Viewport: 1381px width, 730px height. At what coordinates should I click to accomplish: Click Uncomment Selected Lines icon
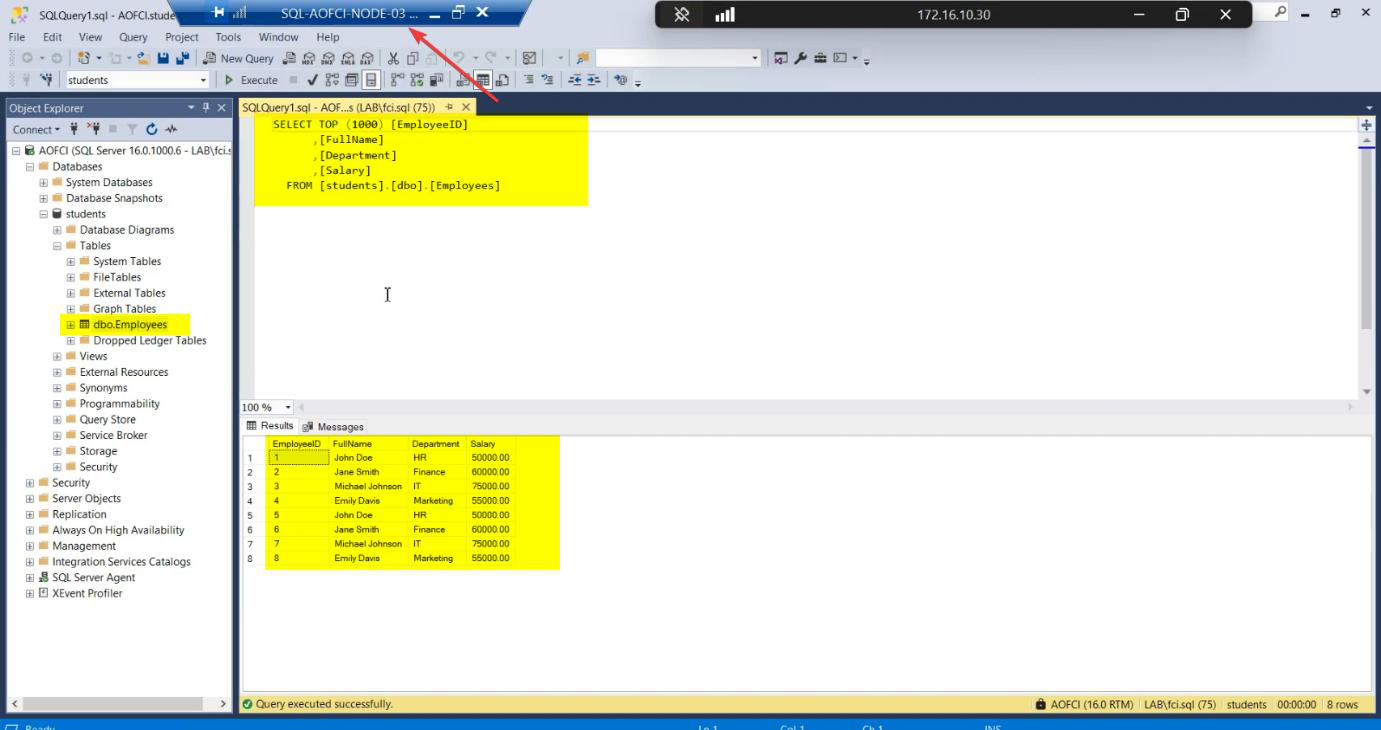point(547,80)
